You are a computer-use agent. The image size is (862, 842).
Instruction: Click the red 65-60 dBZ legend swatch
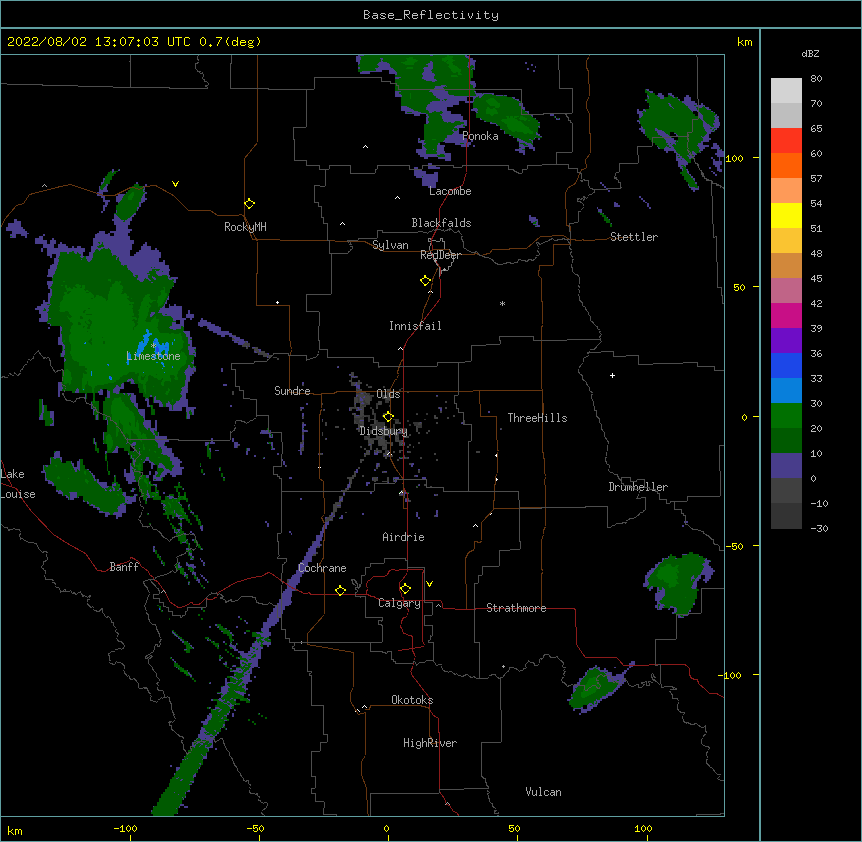[786, 141]
